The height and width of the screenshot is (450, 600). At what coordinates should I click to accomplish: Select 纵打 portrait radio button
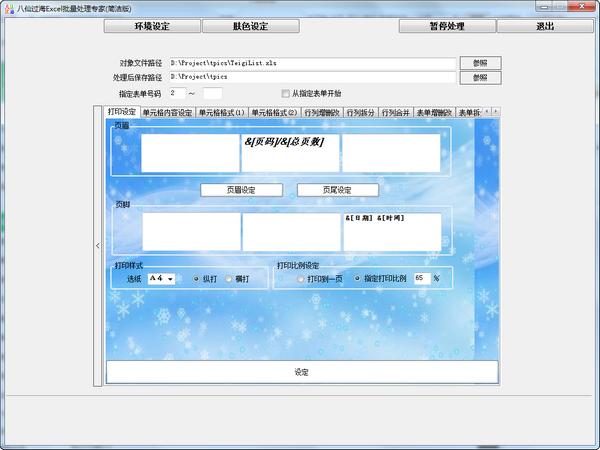[196, 279]
